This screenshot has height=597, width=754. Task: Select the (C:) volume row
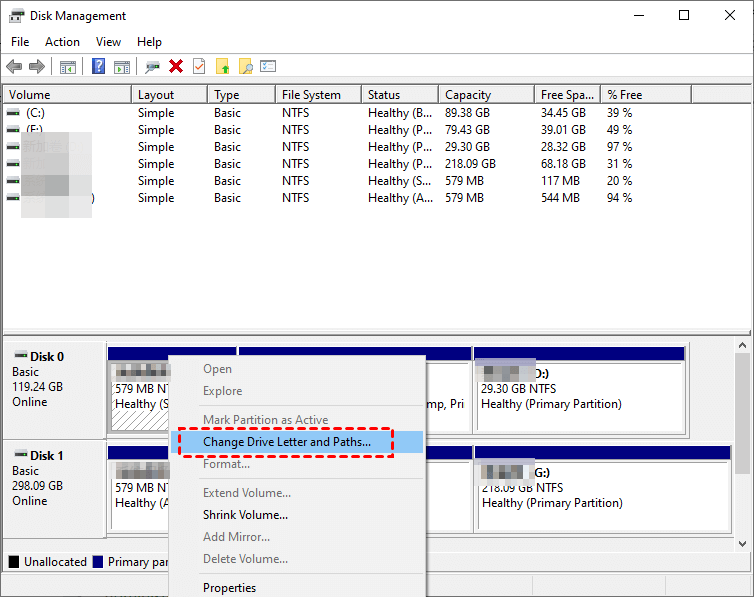tap(35, 113)
